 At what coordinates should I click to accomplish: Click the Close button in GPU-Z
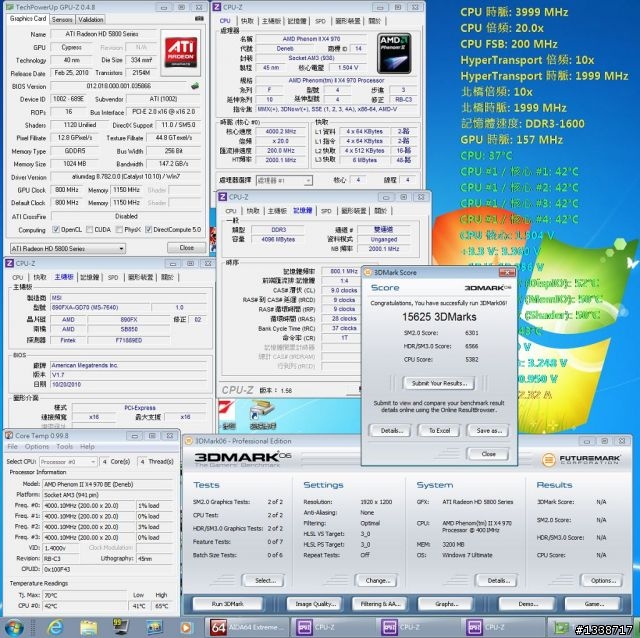pos(187,248)
